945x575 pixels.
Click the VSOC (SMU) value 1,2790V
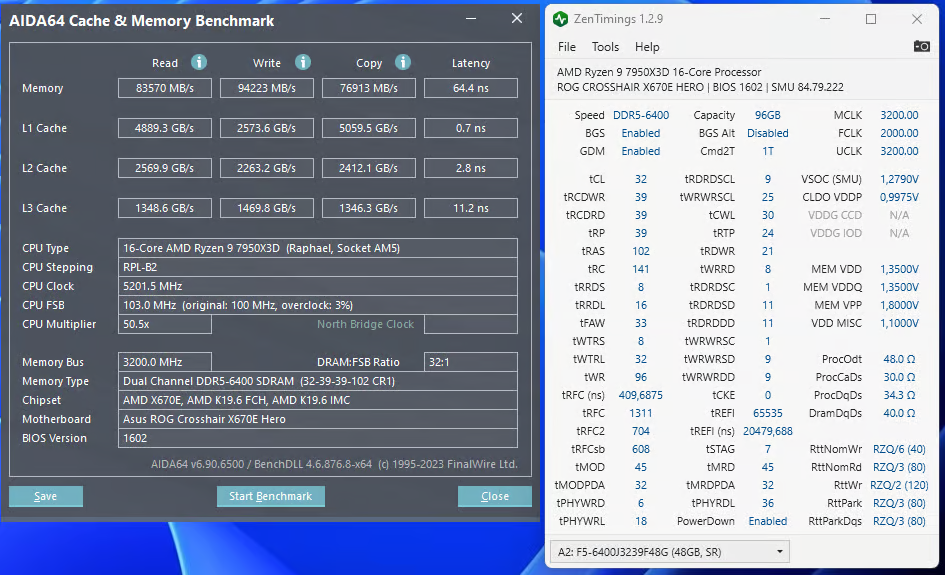pos(899,179)
